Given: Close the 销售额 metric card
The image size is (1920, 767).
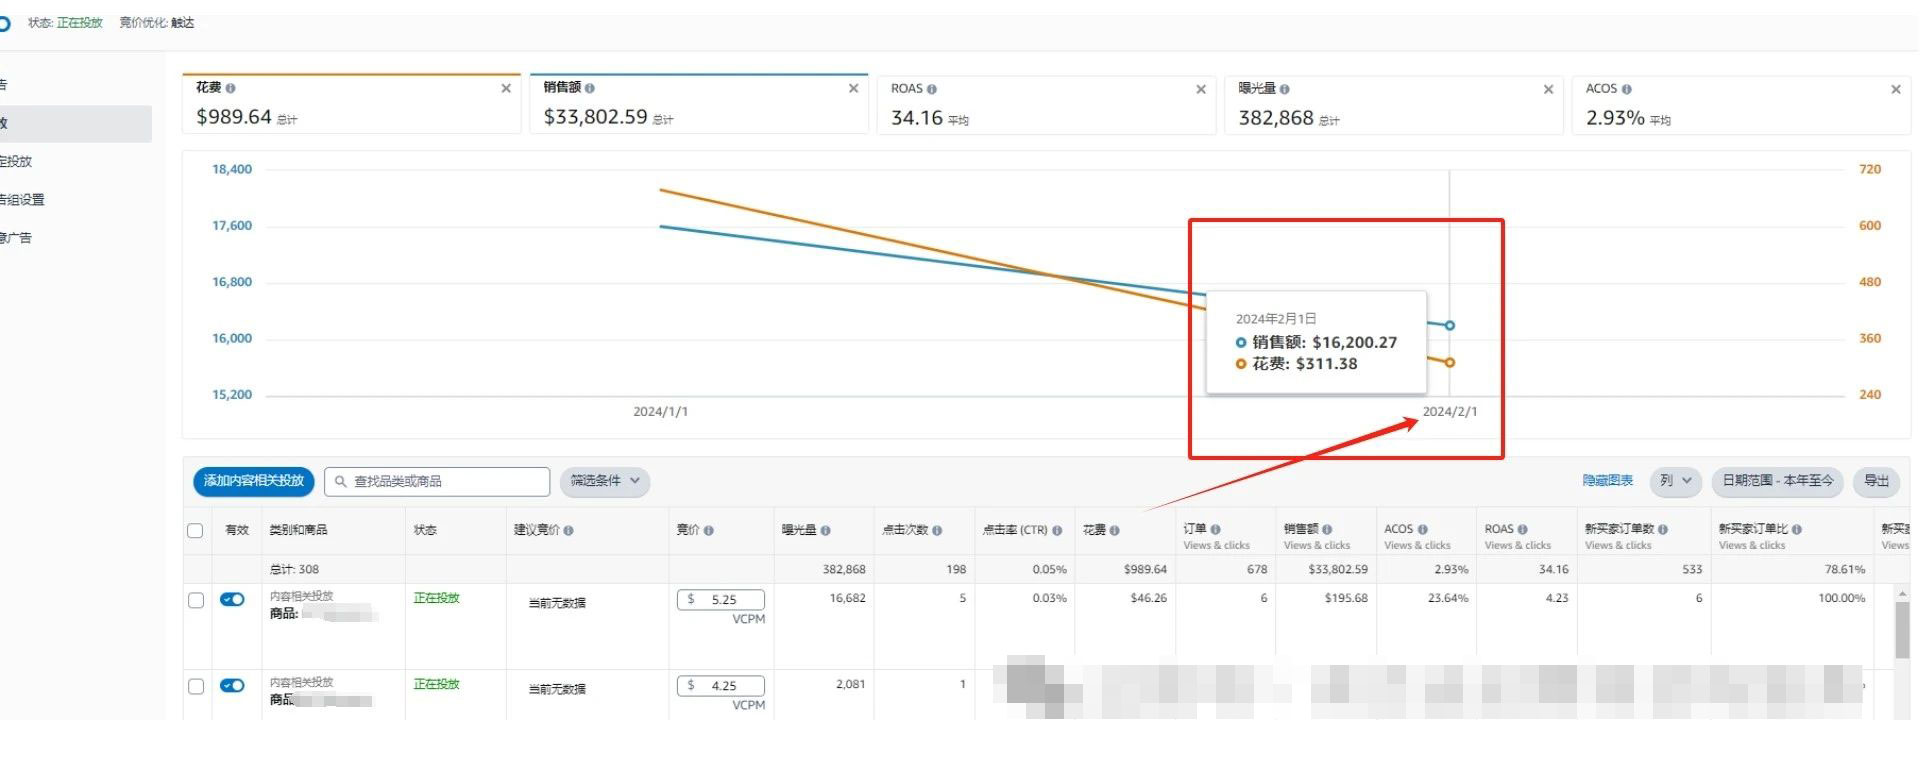Looking at the screenshot, I should [x=853, y=89].
